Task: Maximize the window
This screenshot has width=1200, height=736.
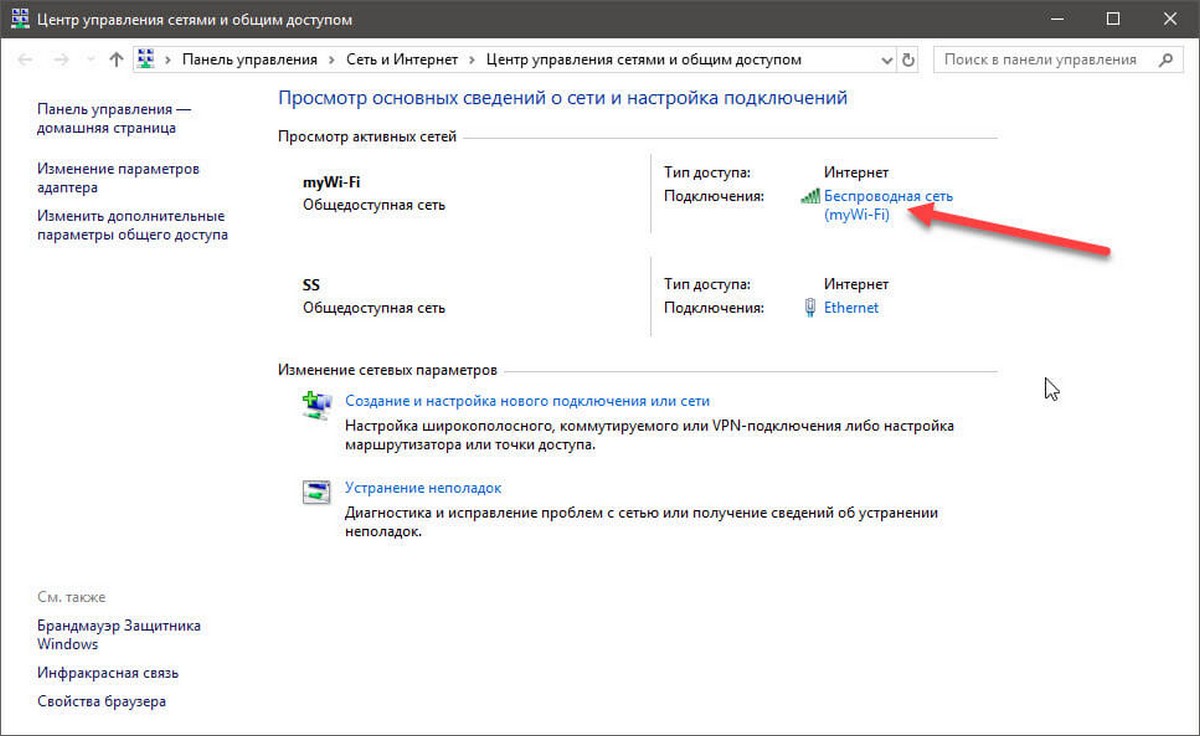Action: [1113, 19]
